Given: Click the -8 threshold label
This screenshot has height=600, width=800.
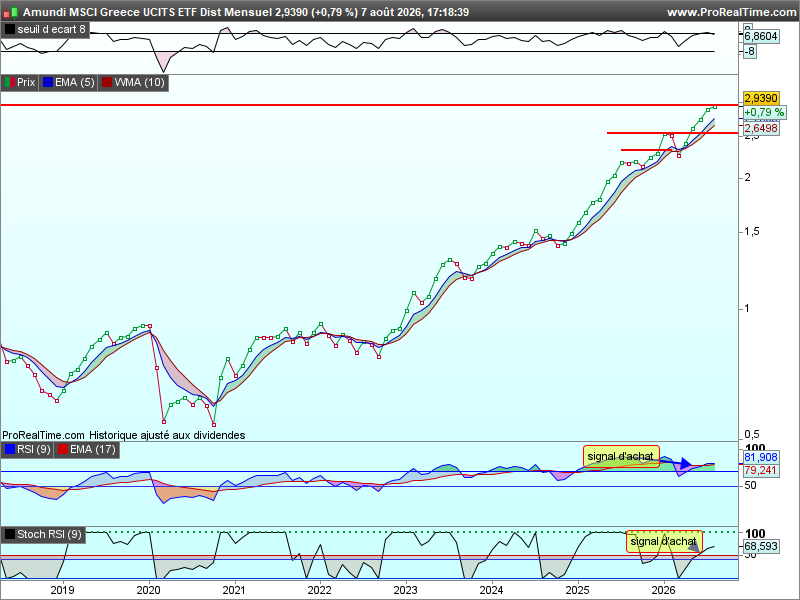Looking at the screenshot, I should point(749,52).
